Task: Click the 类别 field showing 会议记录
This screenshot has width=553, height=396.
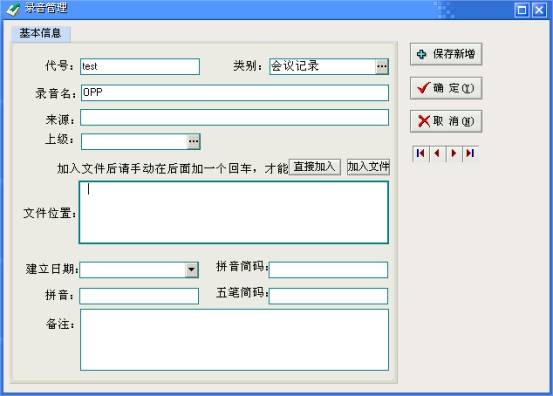Action: 323,66
